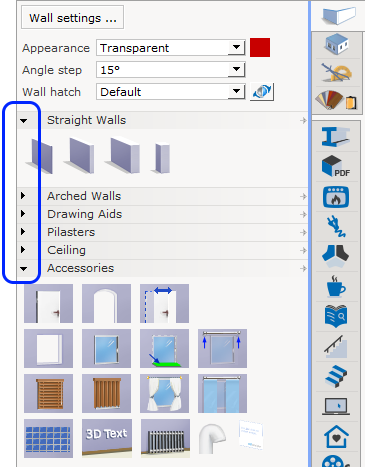The width and height of the screenshot is (365, 467).
Task: Collapse the Straight Walls section
Action: [x=23, y=121]
